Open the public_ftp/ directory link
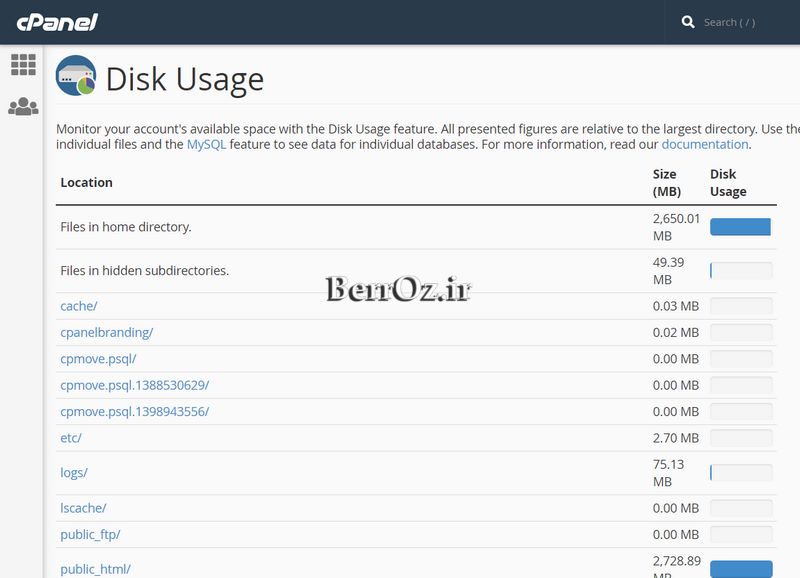The height and width of the screenshot is (578, 800). point(90,534)
